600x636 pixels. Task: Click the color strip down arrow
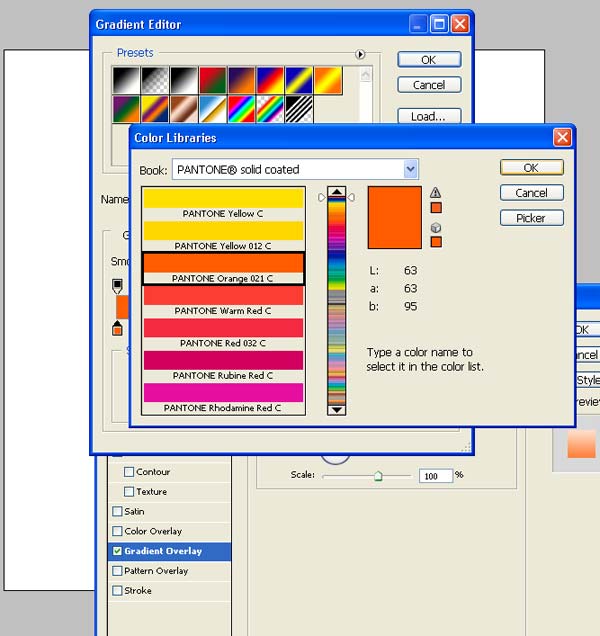pyautogui.click(x=336, y=410)
